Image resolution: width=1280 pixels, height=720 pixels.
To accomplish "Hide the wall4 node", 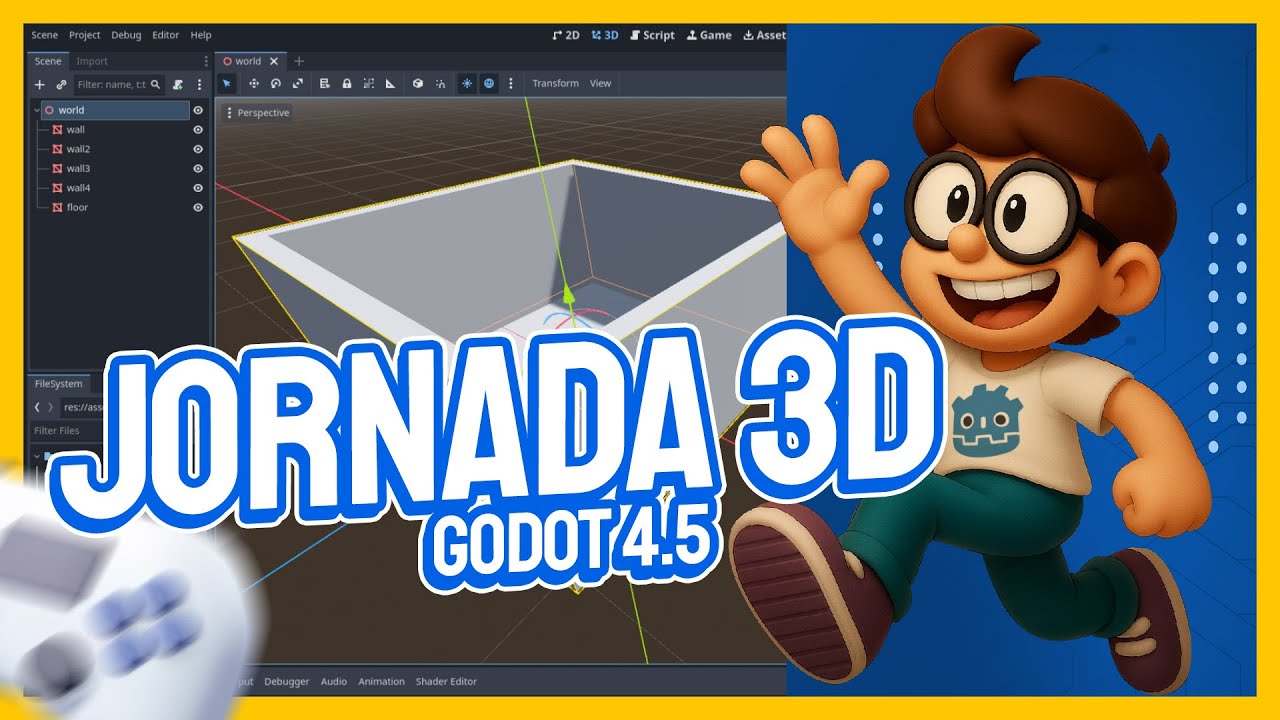I will [198, 188].
